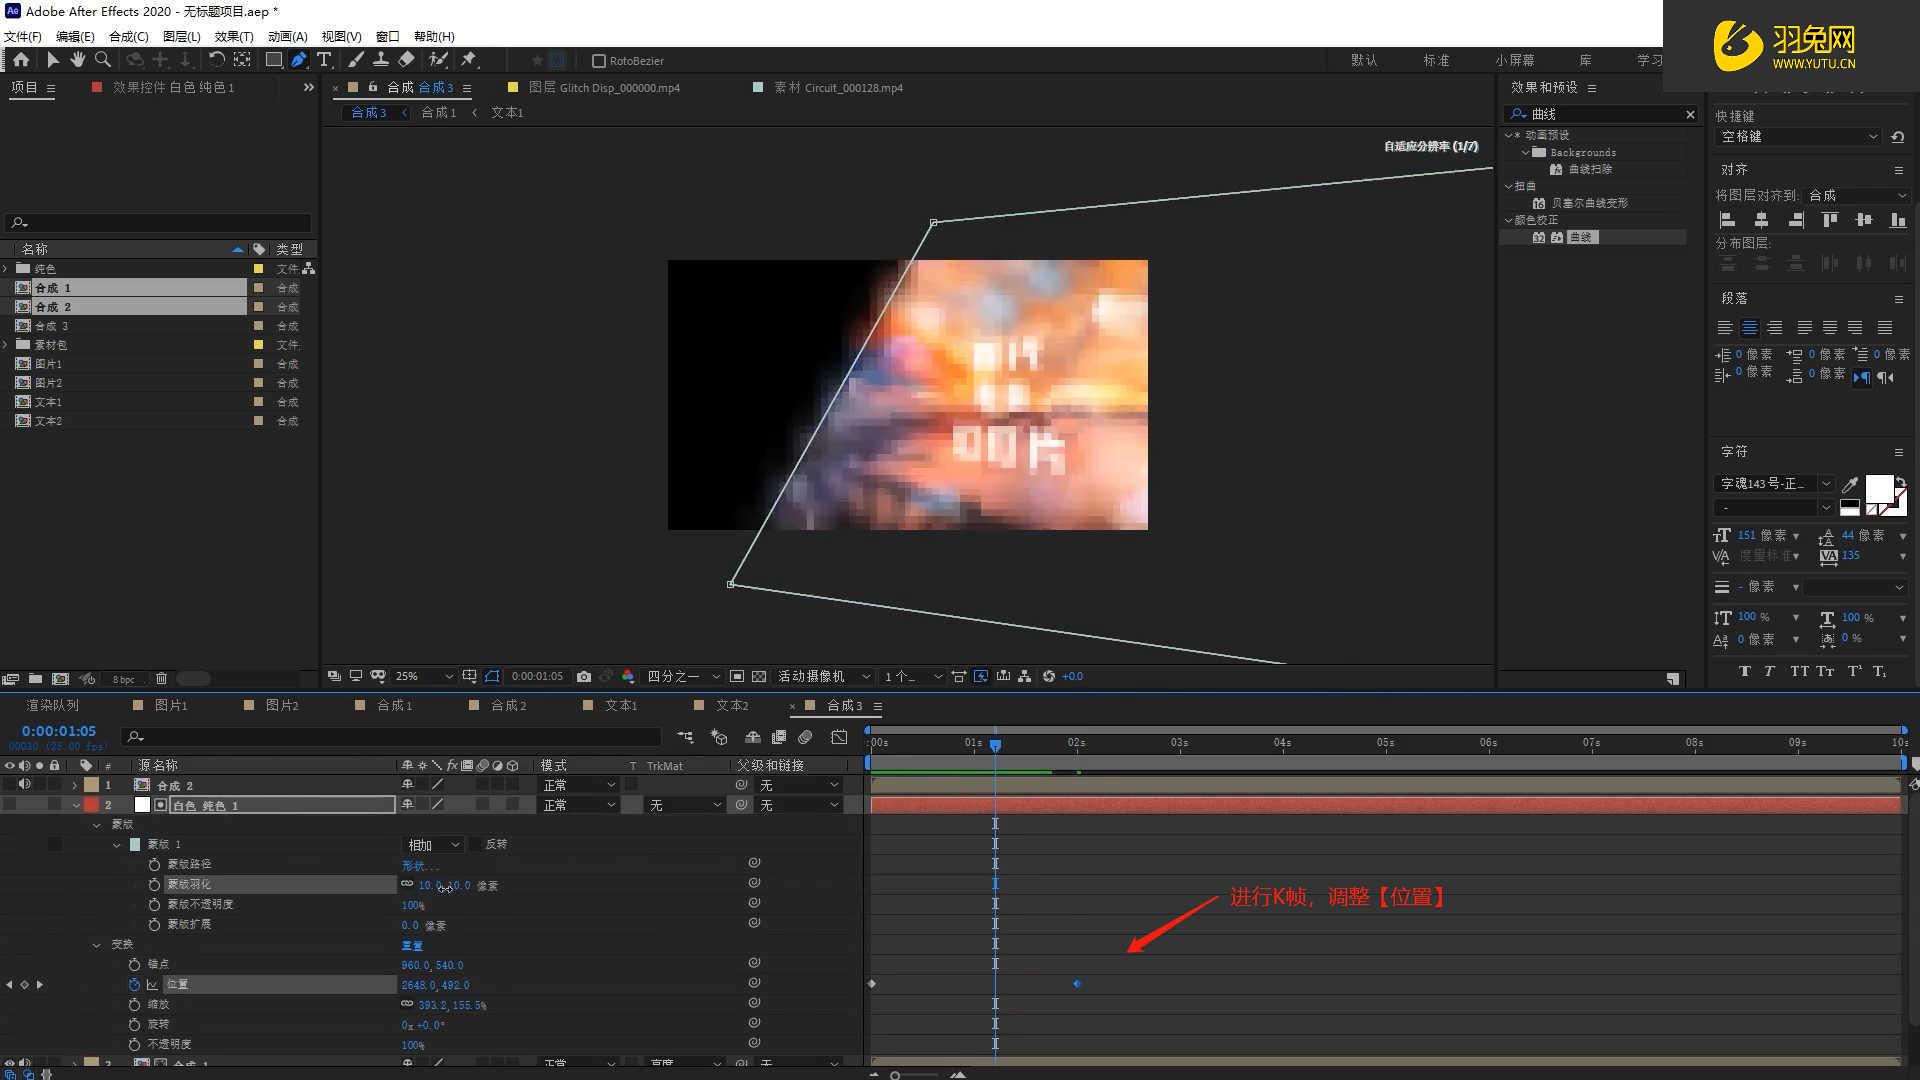Toggle stopwatch for 蒙版羽化 property
This screenshot has width=1920, height=1080.
pos(154,885)
